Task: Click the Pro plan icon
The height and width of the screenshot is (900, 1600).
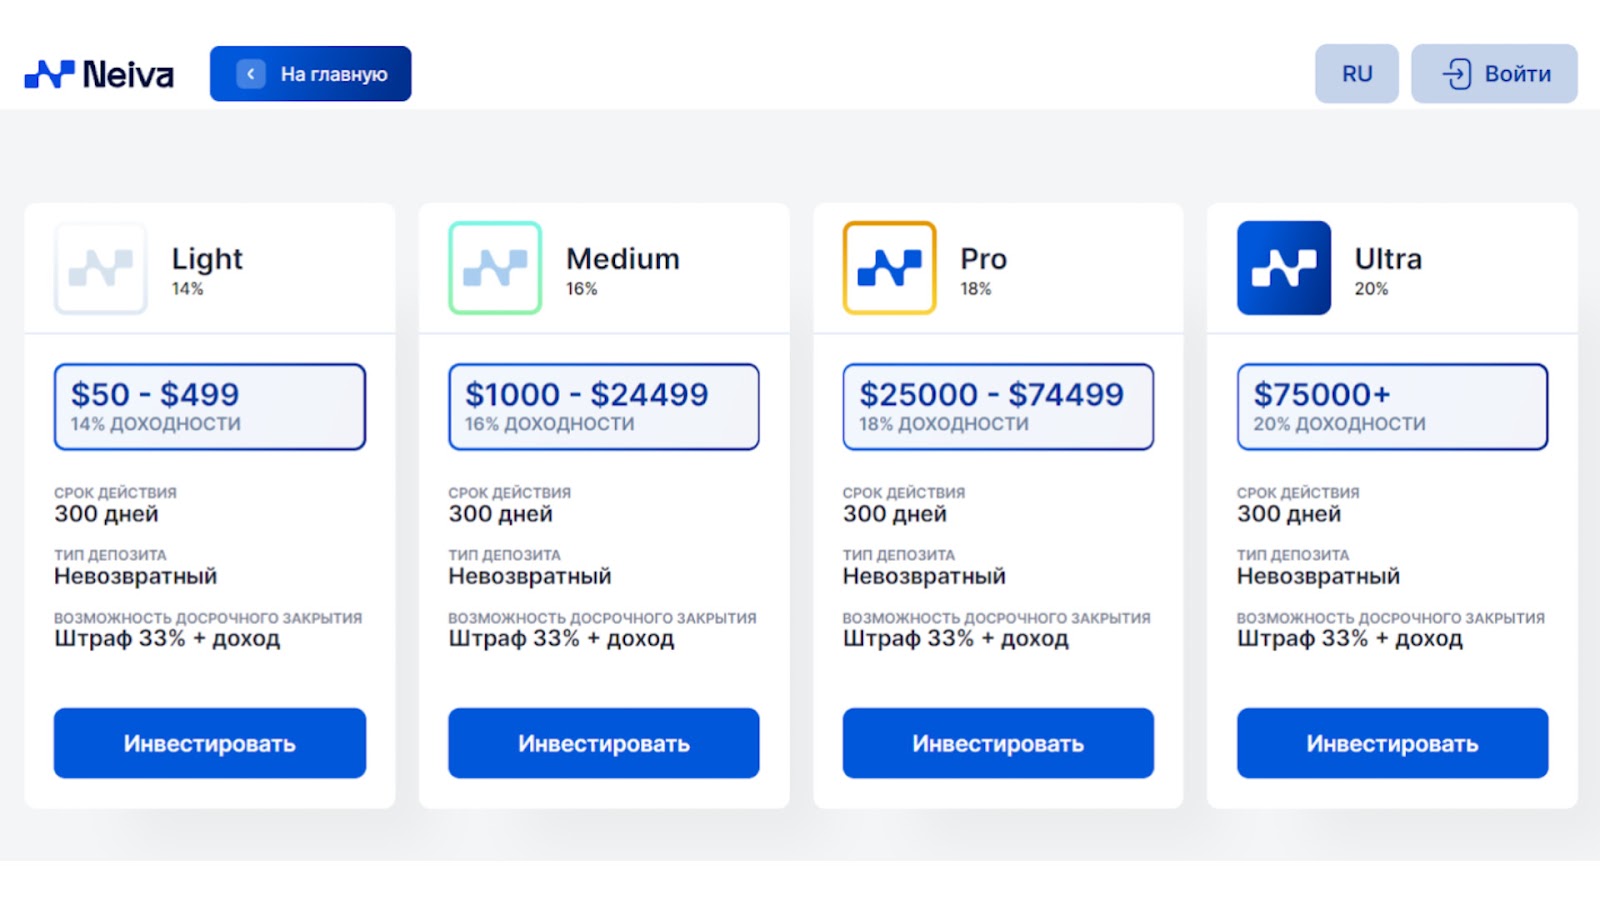Action: pos(889,268)
